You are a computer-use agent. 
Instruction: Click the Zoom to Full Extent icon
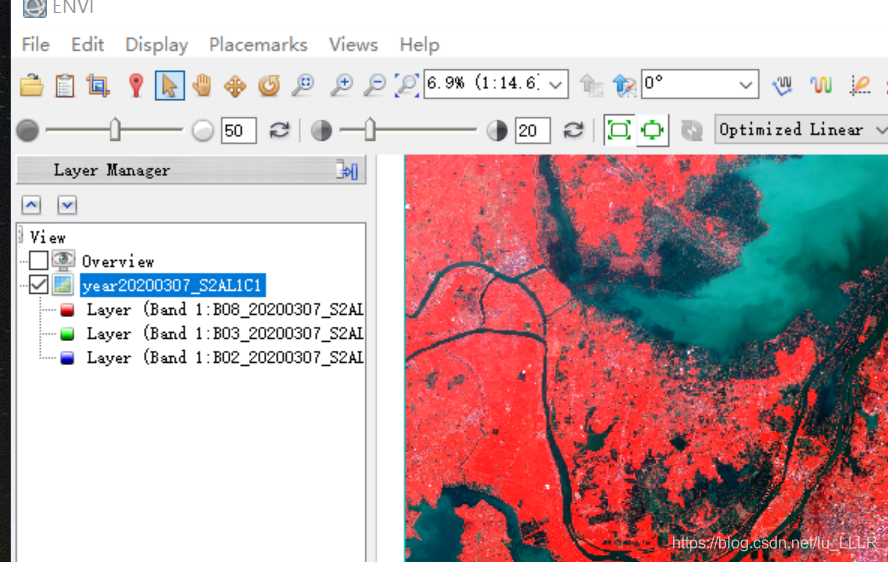point(407,85)
